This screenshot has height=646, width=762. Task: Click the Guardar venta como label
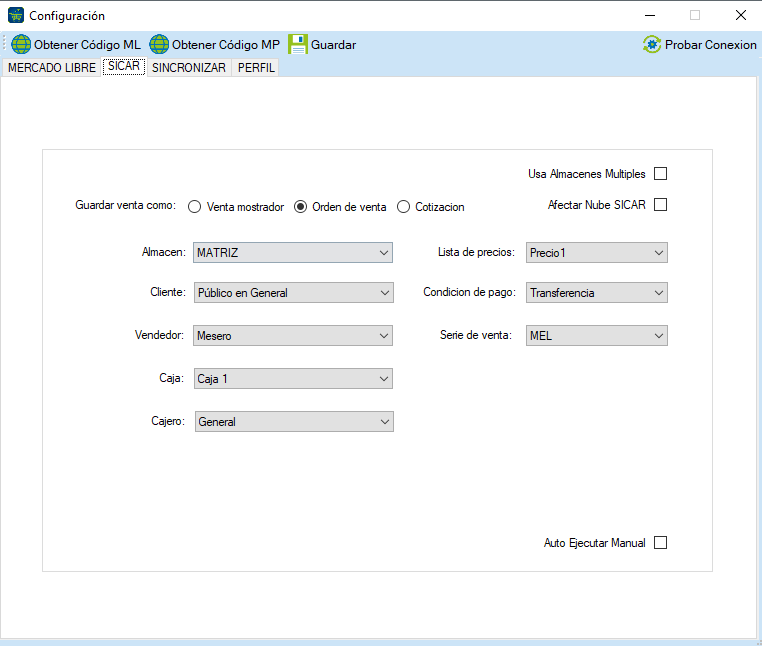tap(125, 205)
